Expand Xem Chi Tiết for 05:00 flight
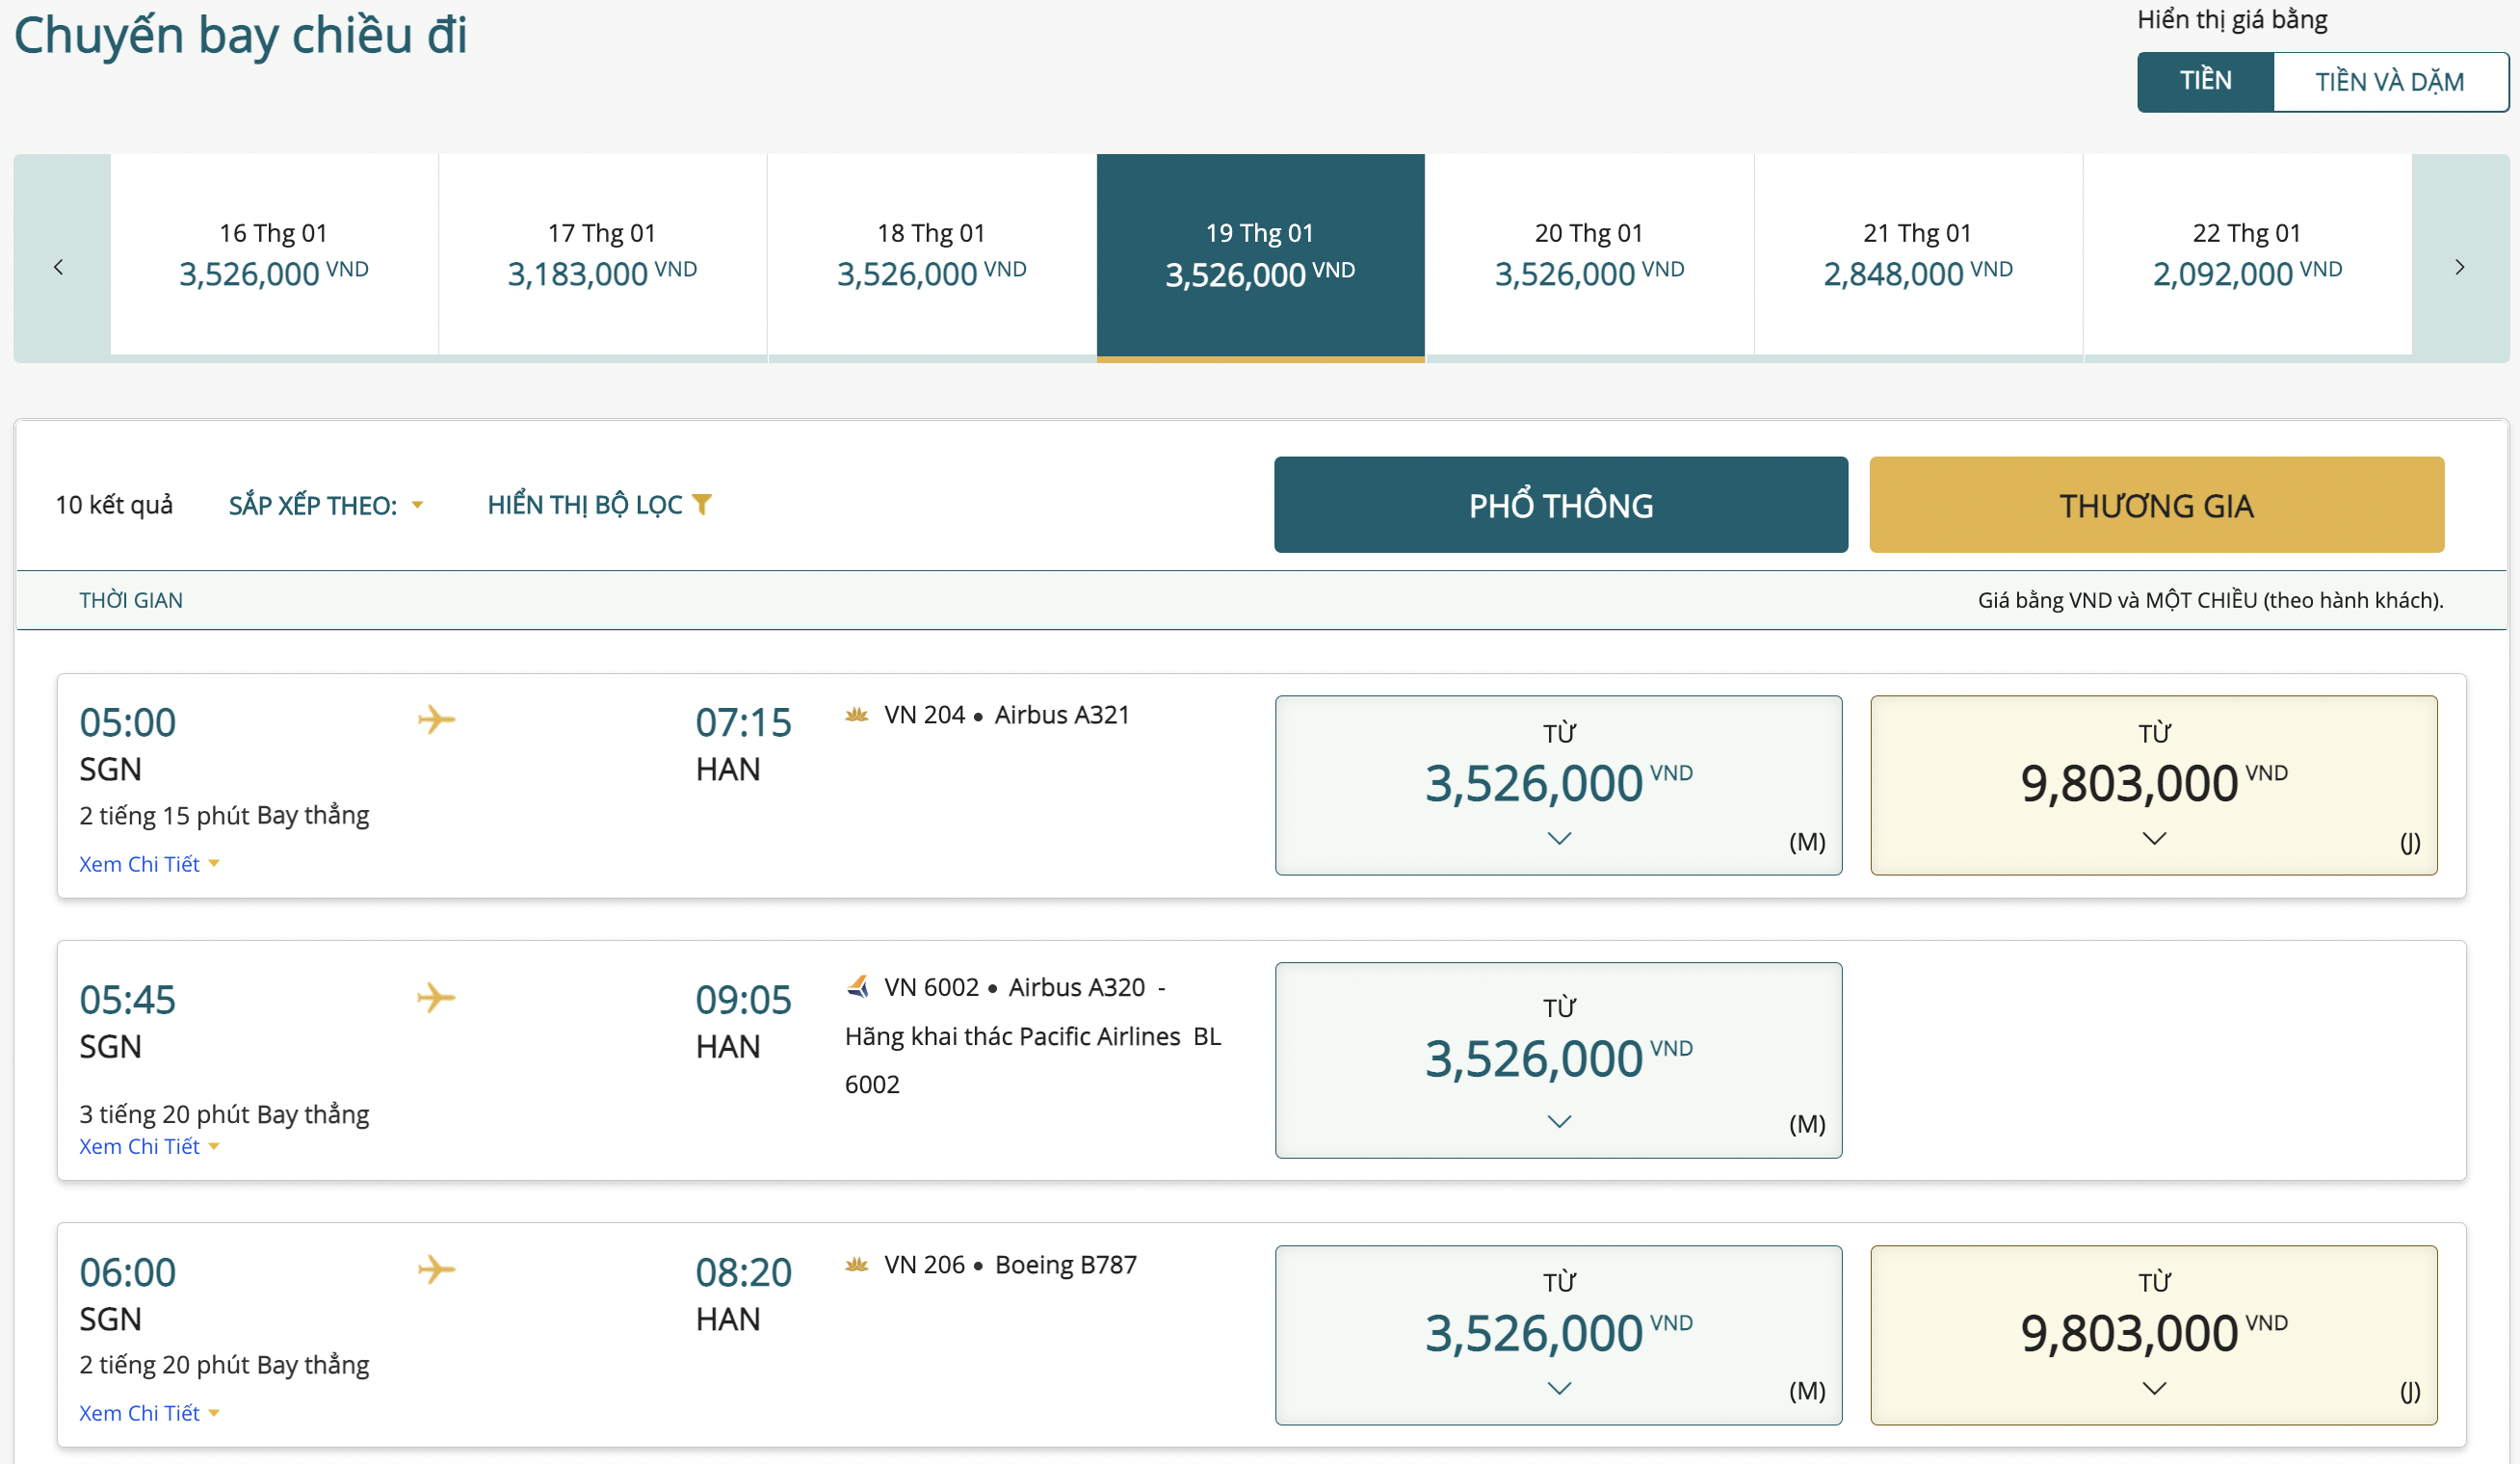This screenshot has height=1464, width=2520. click(x=149, y=864)
